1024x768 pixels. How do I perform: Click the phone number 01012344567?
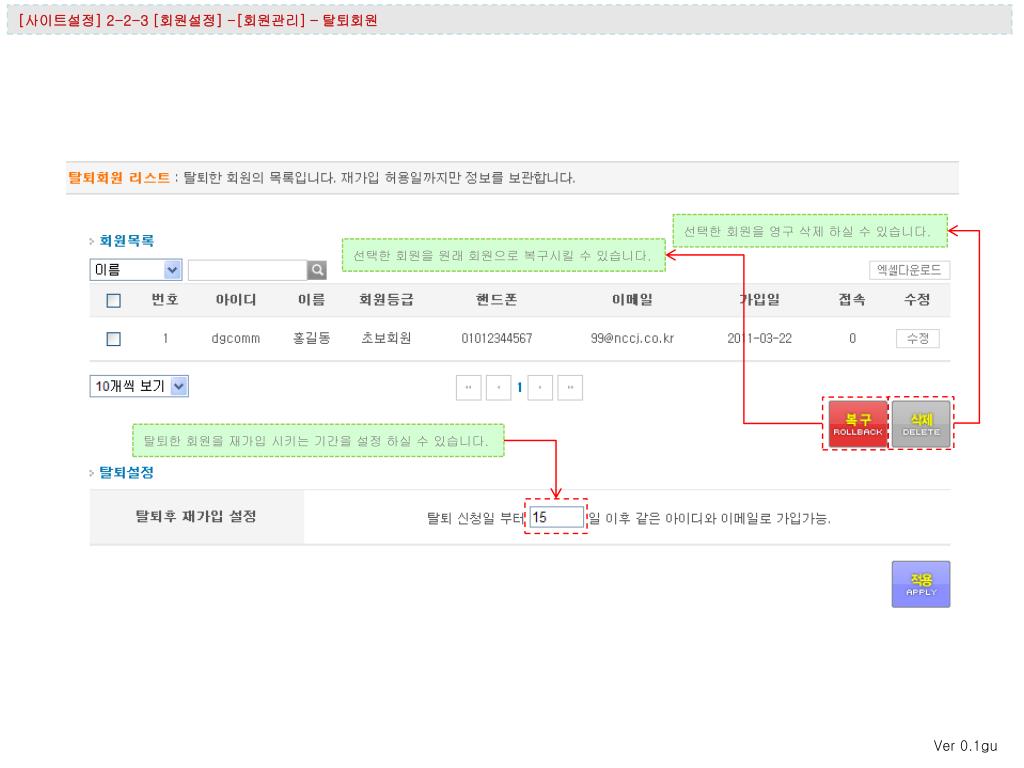pos(497,338)
